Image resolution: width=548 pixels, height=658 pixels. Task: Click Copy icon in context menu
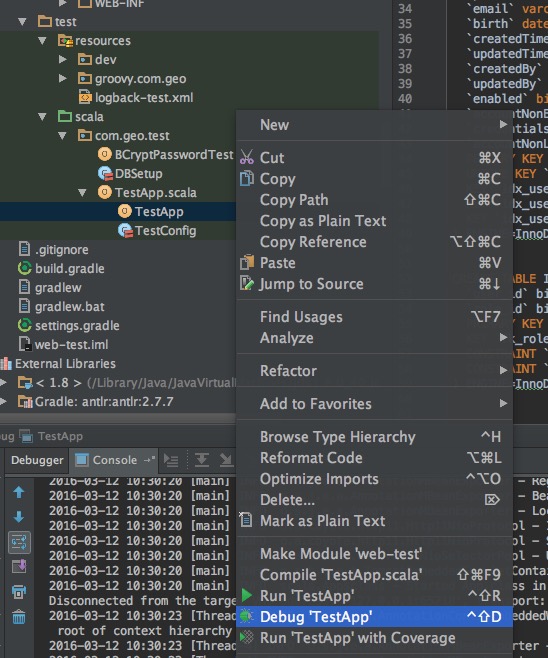click(247, 178)
